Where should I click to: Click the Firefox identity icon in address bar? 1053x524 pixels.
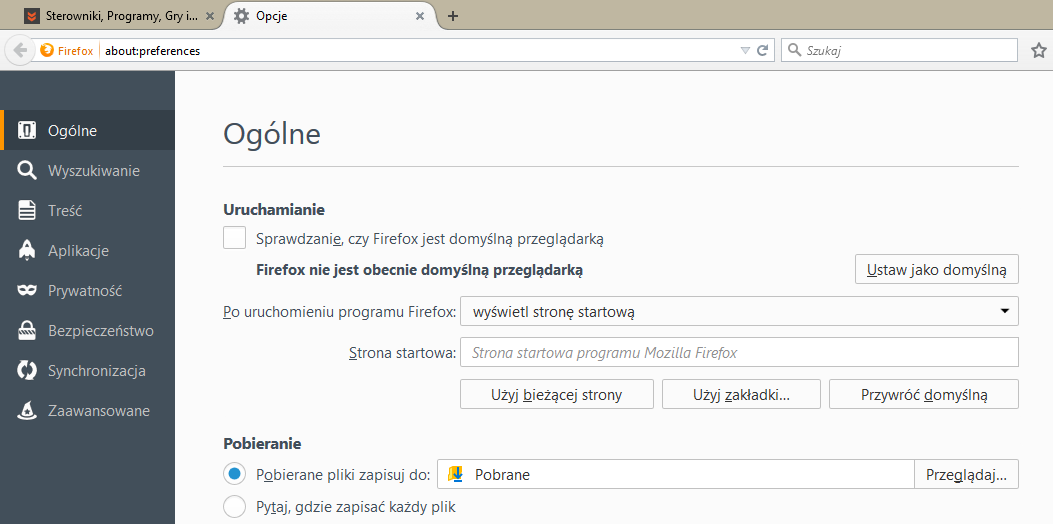pos(46,50)
